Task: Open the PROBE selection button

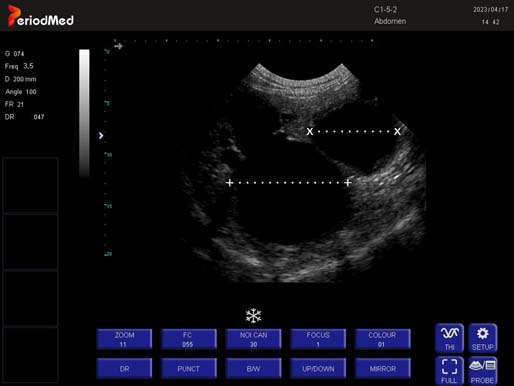Action: point(483,371)
